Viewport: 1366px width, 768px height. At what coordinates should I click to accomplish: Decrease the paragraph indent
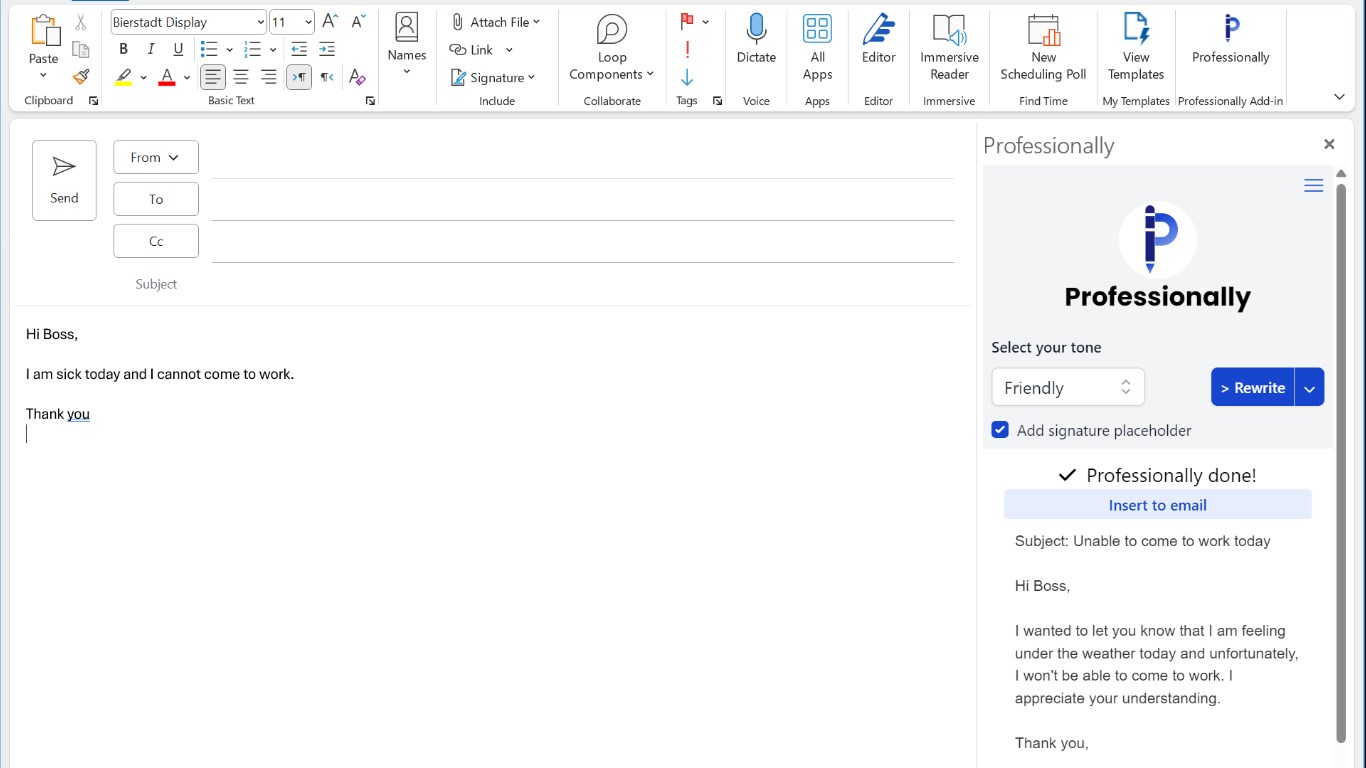tap(299, 50)
